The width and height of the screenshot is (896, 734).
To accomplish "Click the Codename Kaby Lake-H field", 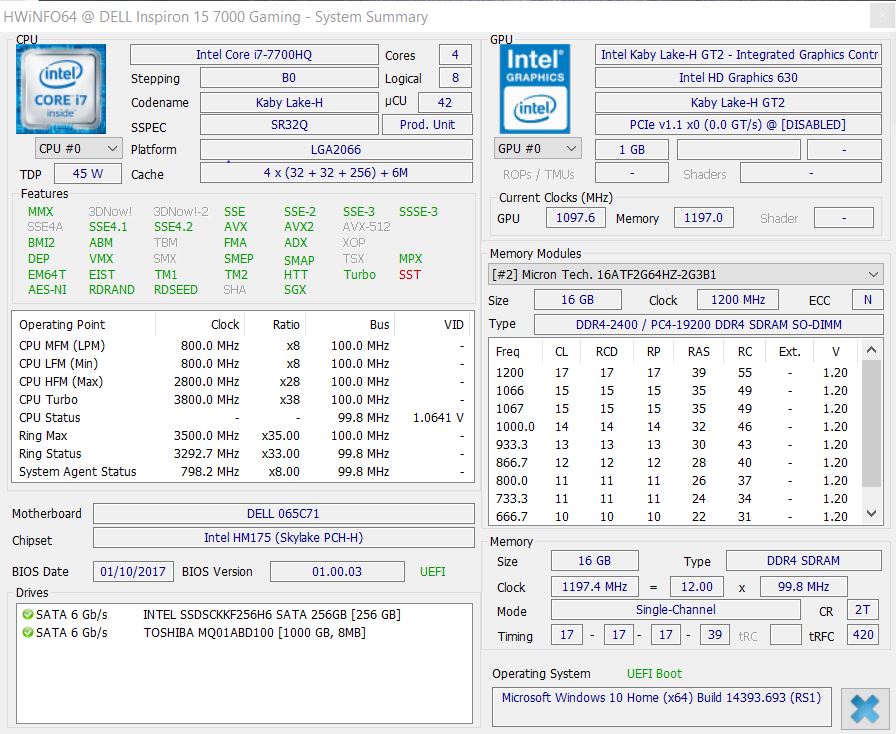I will [x=289, y=102].
